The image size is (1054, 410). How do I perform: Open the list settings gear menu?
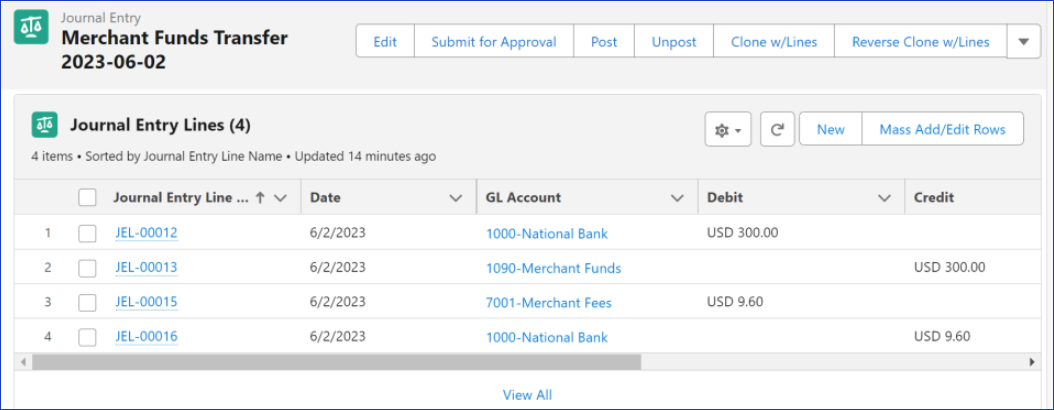click(x=727, y=130)
